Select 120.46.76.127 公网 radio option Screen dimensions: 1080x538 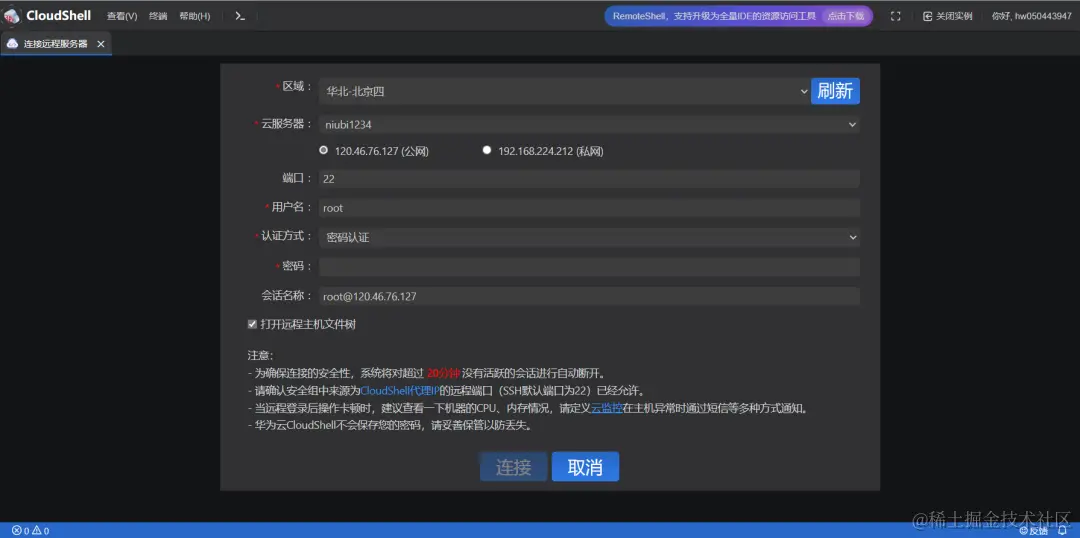pyautogui.click(x=324, y=150)
